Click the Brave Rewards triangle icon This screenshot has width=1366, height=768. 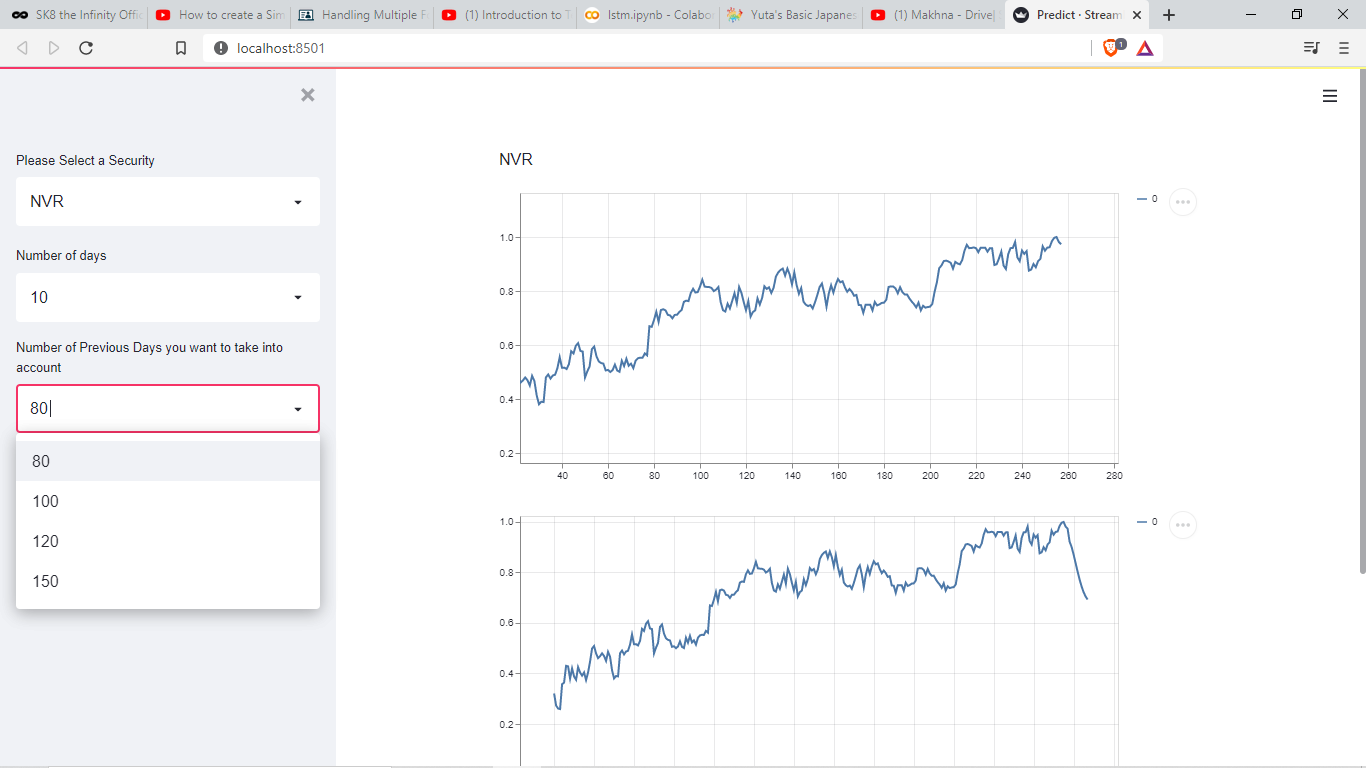click(1145, 48)
